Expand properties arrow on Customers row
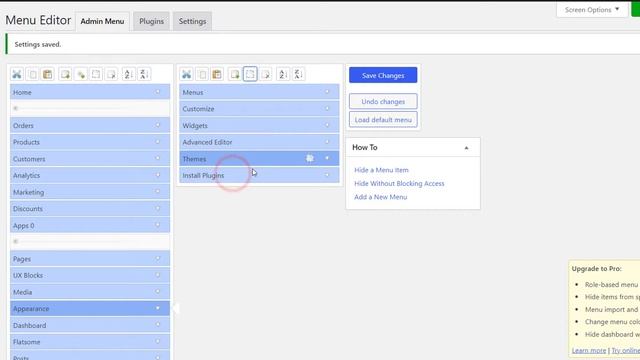 (158, 158)
